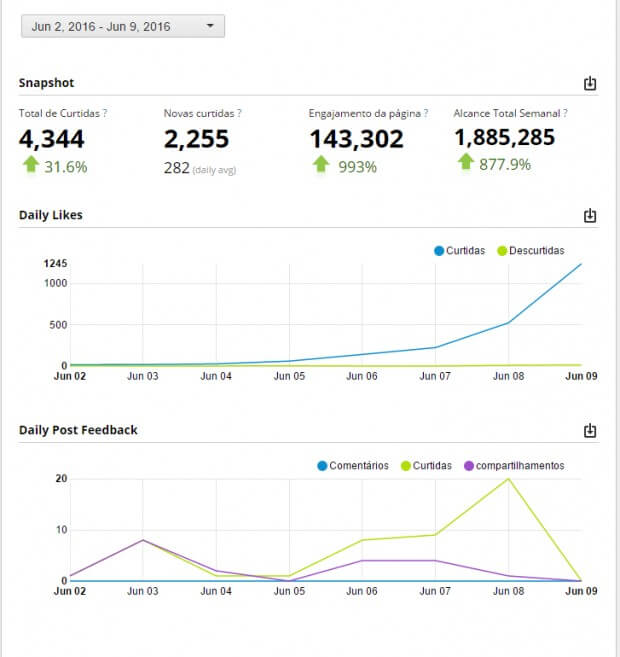Click the 2,255 new likes value

point(196,139)
